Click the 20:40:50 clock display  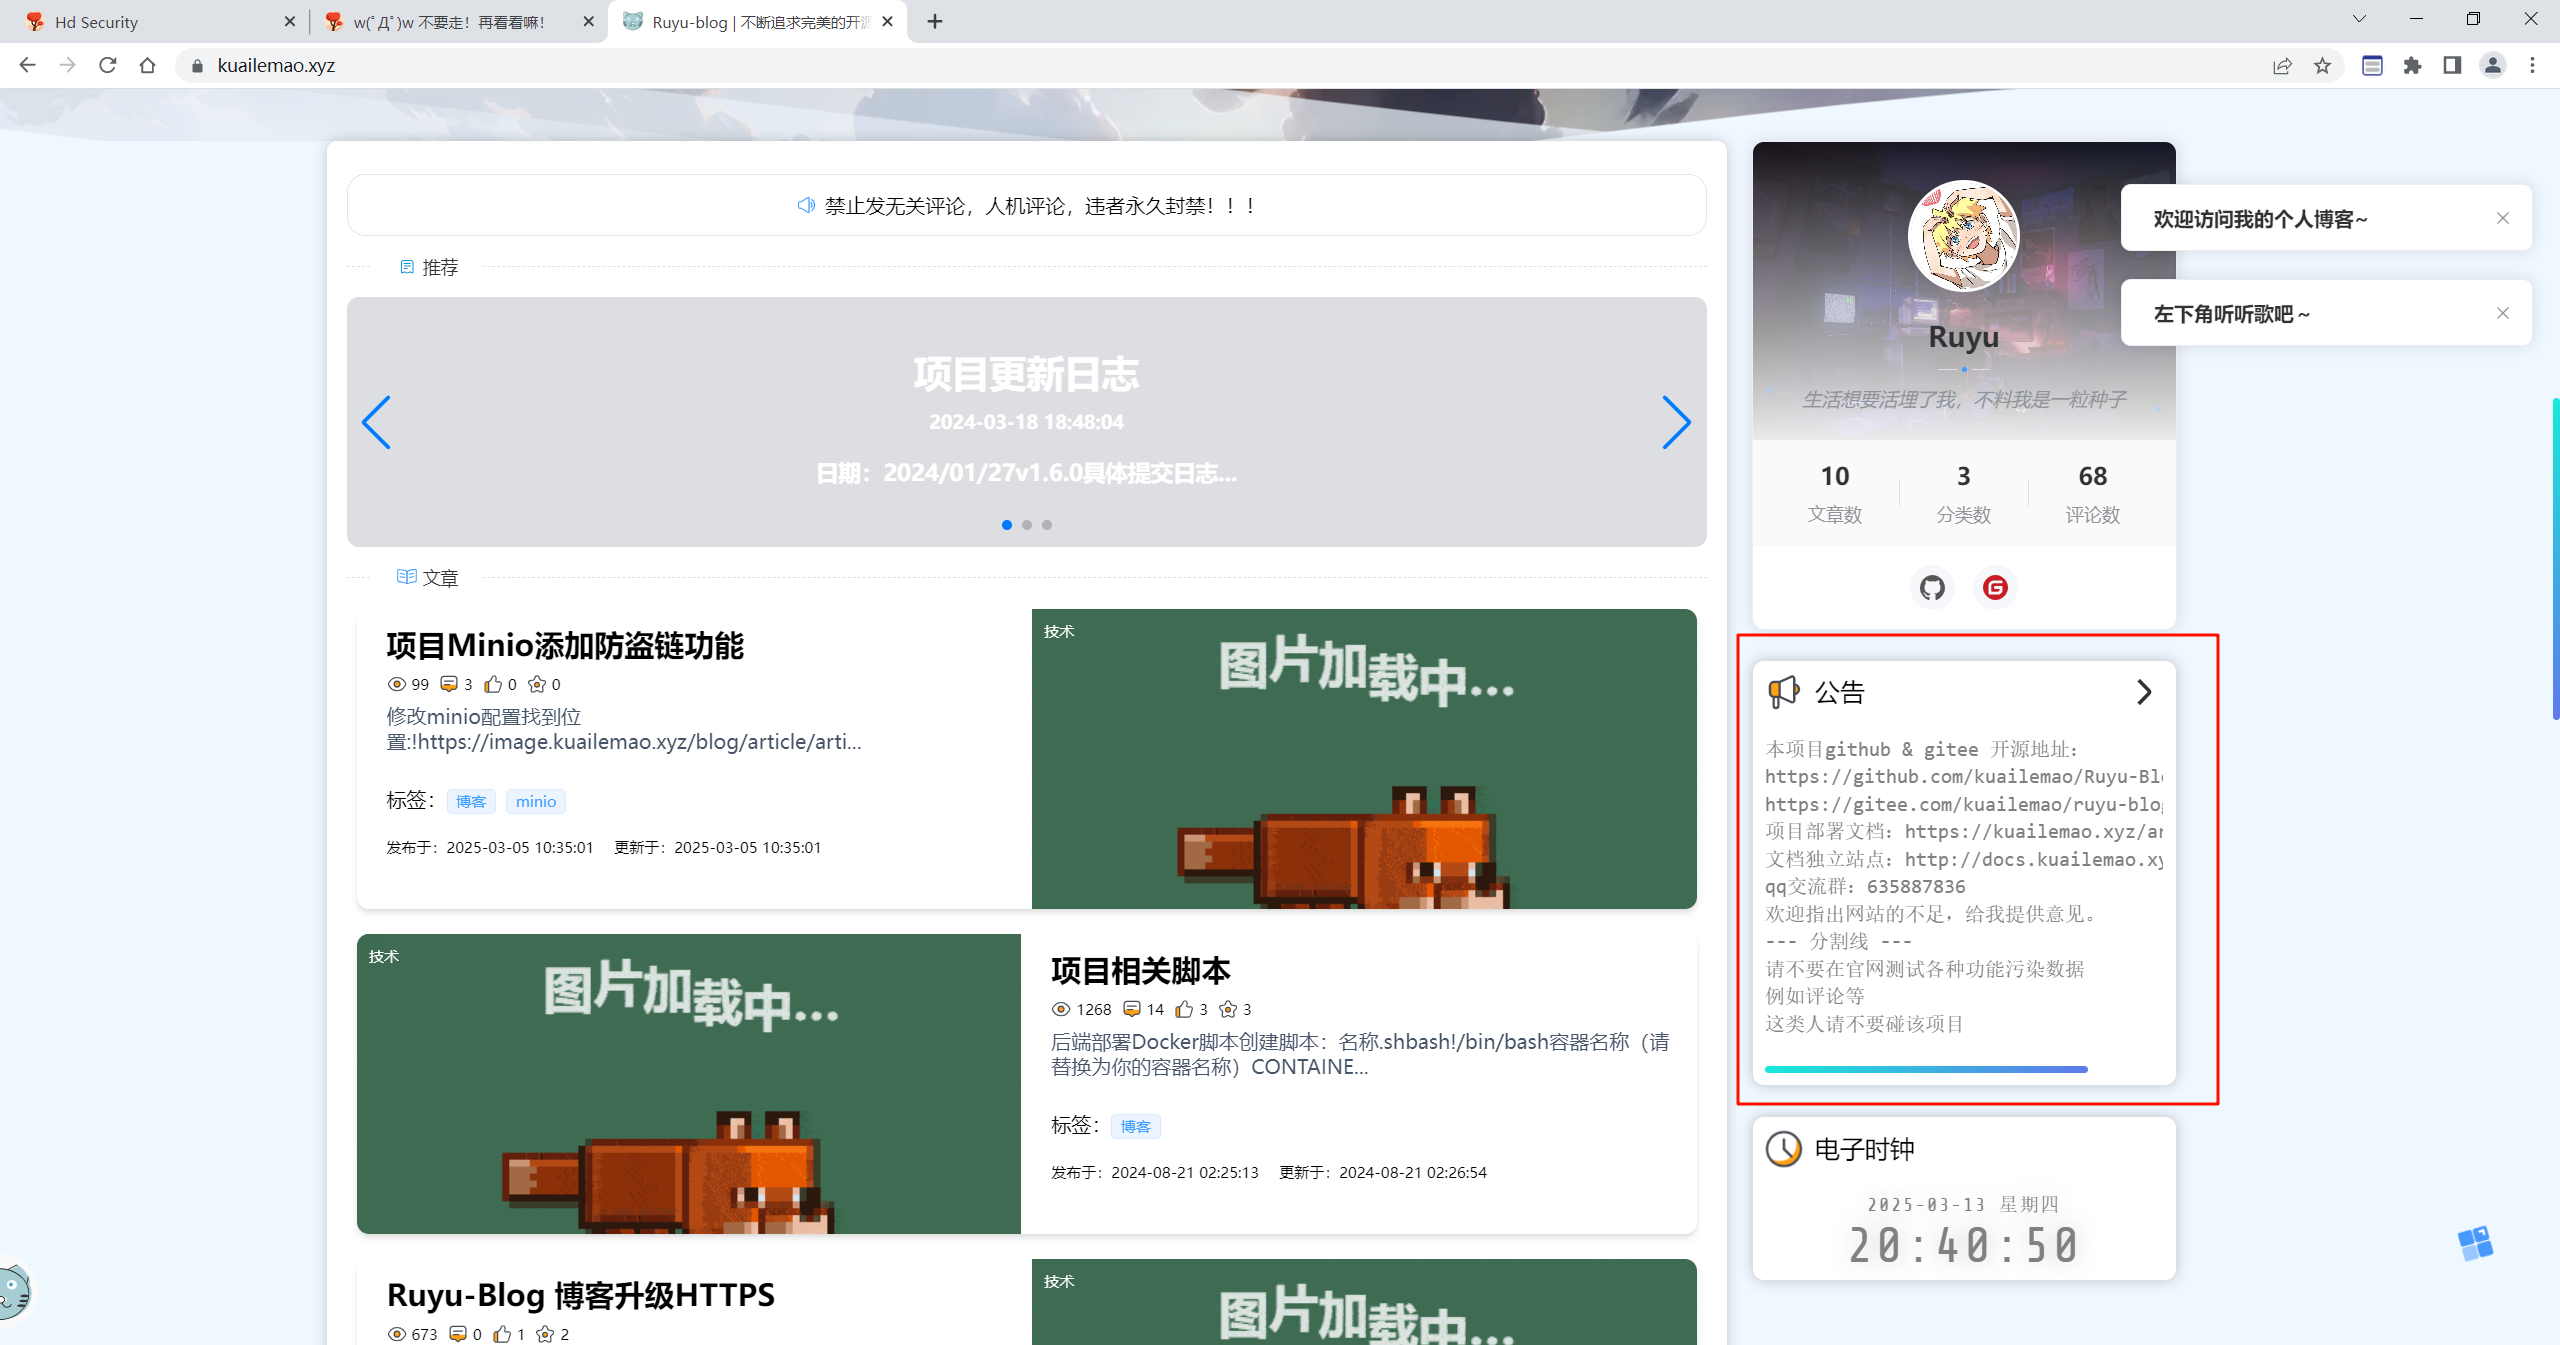tap(1963, 1246)
